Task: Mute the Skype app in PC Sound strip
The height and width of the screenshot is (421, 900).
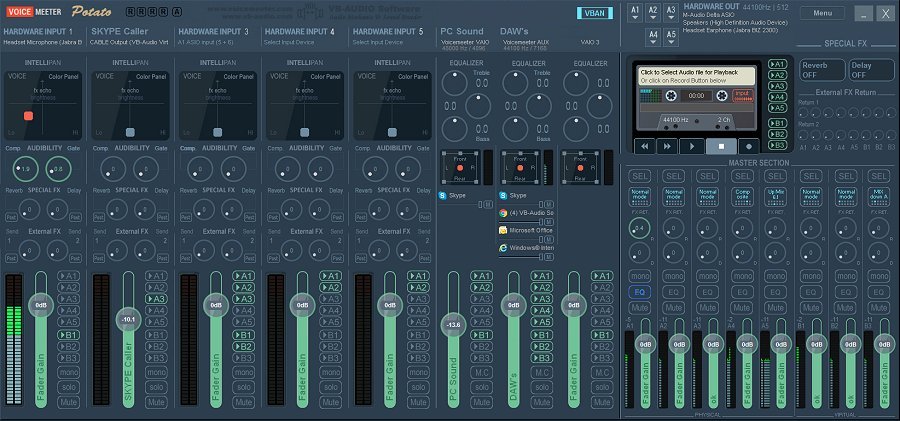Action: [488, 204]
